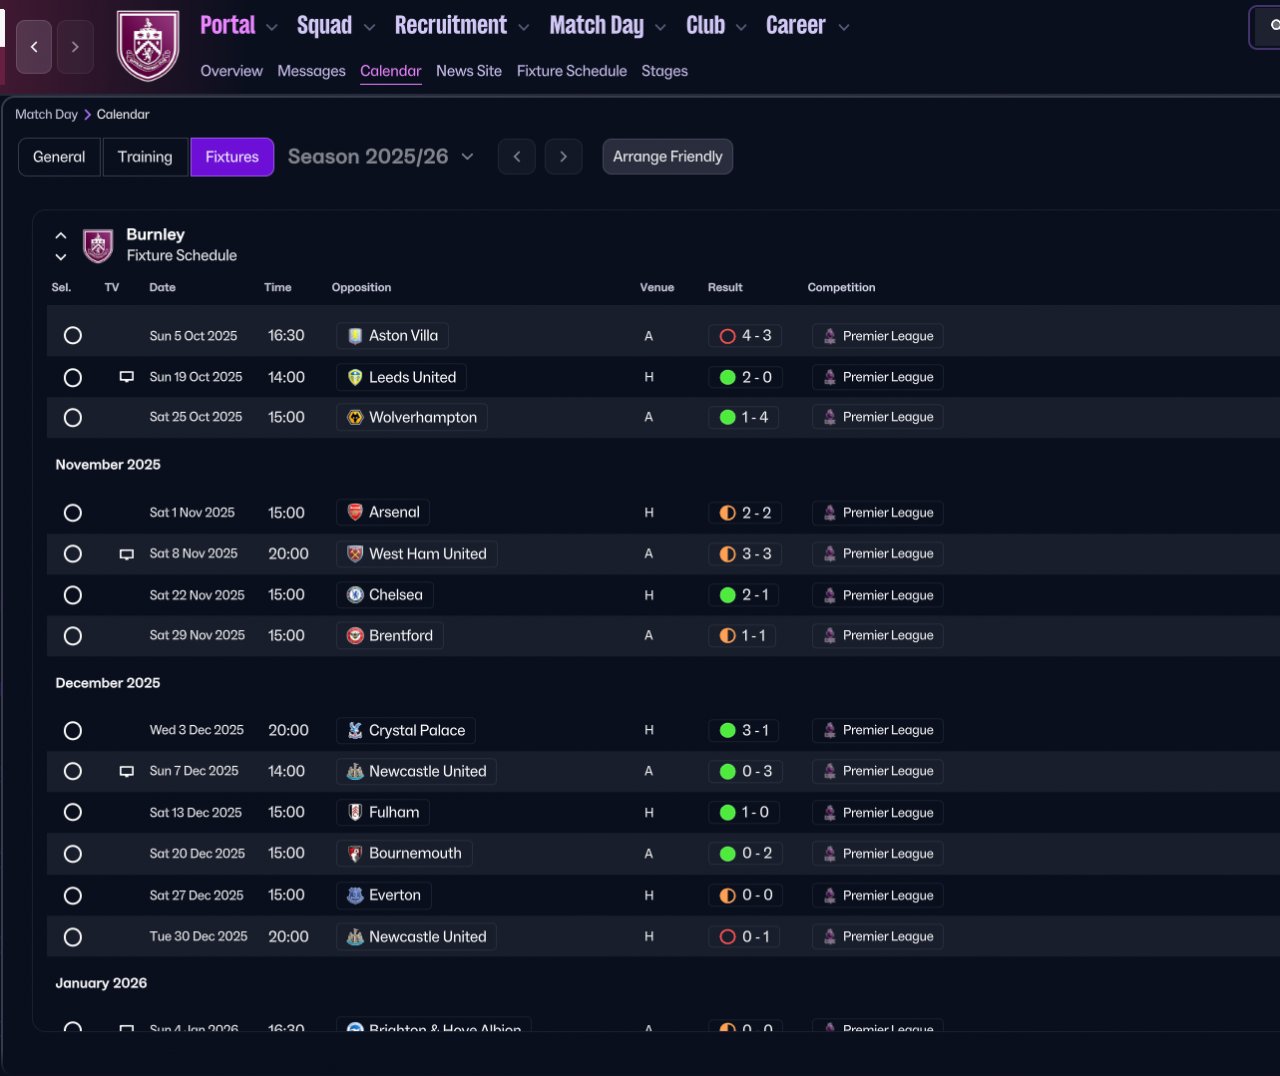Click the Burnley club badge in header
The height and width of the screenshot is (1076, 1280).
point(148,46)
